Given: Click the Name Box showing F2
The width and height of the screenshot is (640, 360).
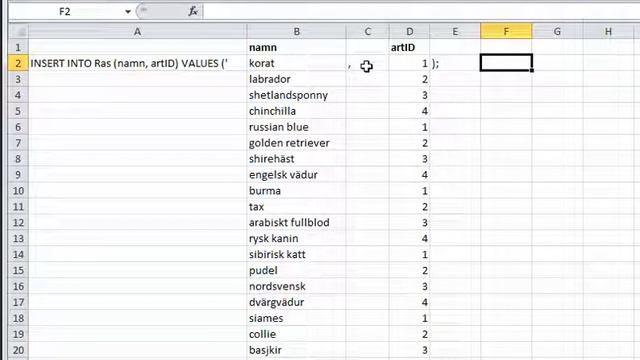Looking at the screenshot, I should (x=65, y=11).
